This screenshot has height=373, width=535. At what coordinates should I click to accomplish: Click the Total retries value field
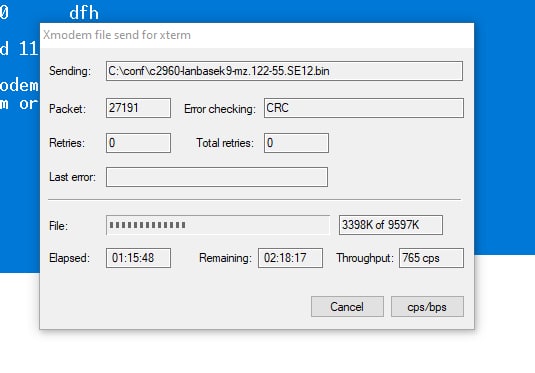[296, 143]
